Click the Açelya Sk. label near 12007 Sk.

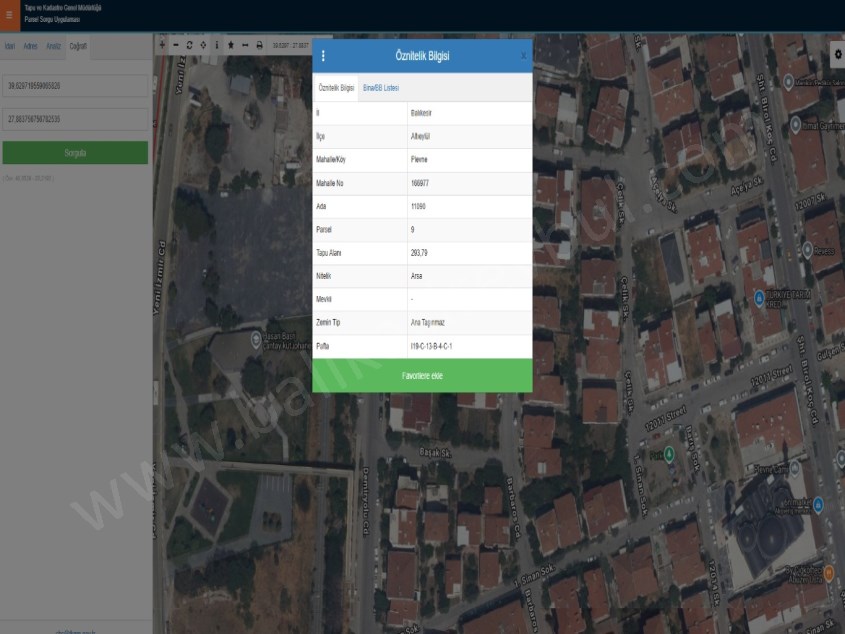pos(747,186)
